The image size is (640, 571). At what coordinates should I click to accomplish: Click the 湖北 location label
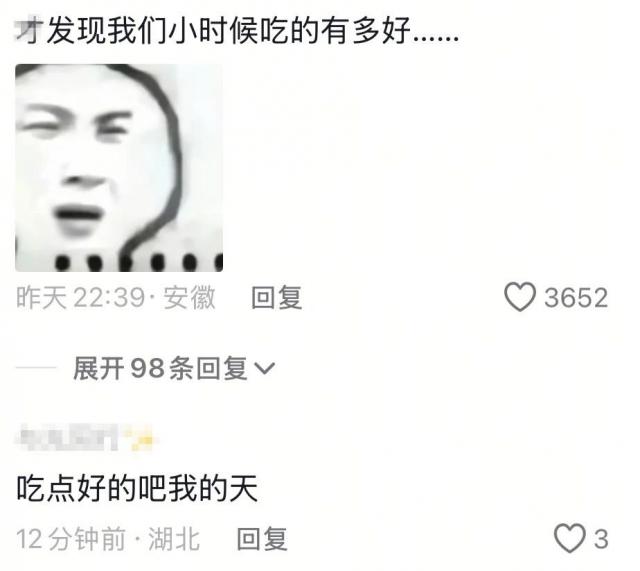pyautogui.click(x=174, y=539)
